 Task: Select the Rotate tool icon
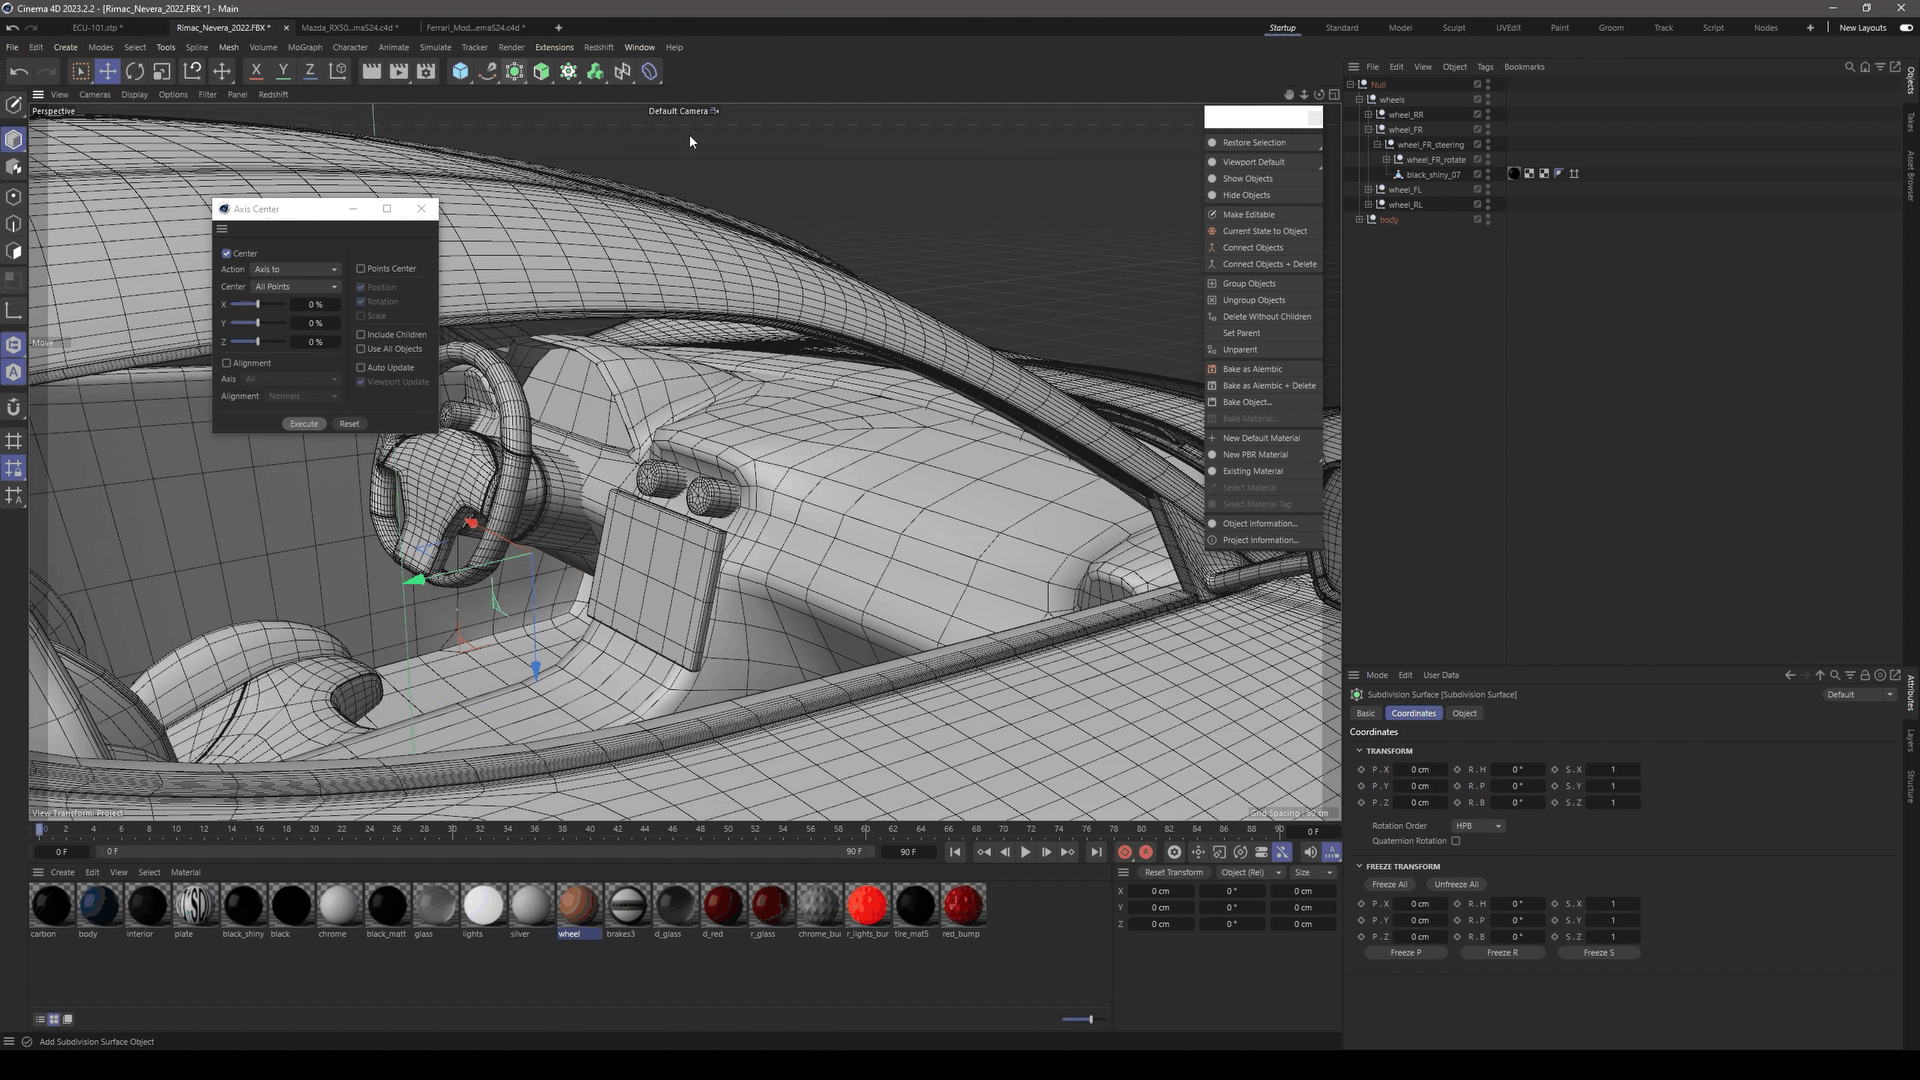[135, 71]
